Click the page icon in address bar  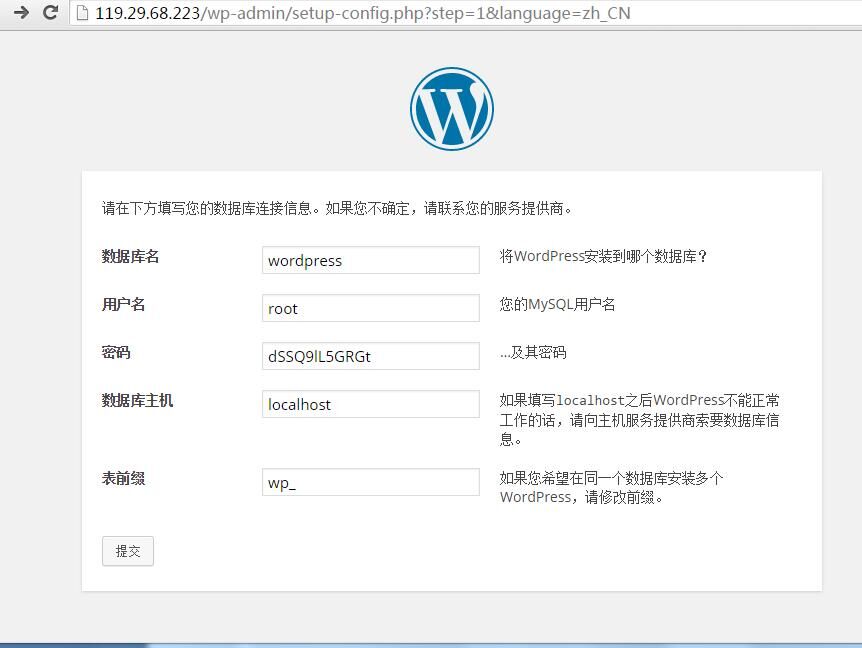click(x=82, y=13)
